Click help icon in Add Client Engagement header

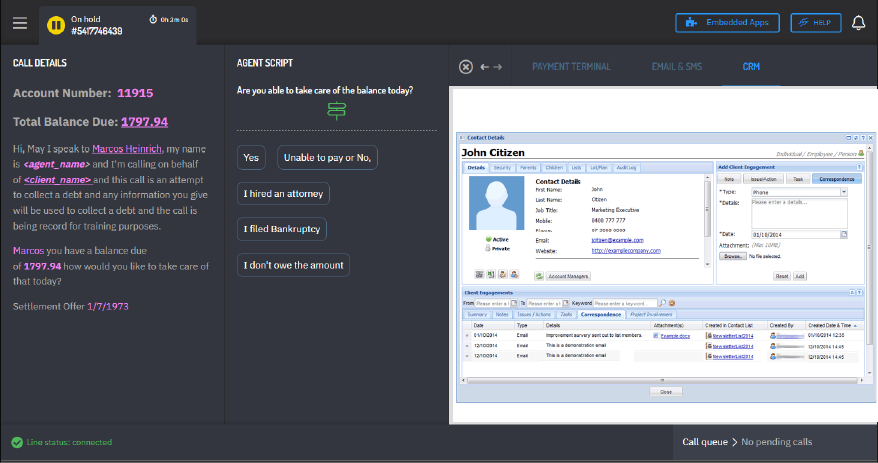click(859, 167)
